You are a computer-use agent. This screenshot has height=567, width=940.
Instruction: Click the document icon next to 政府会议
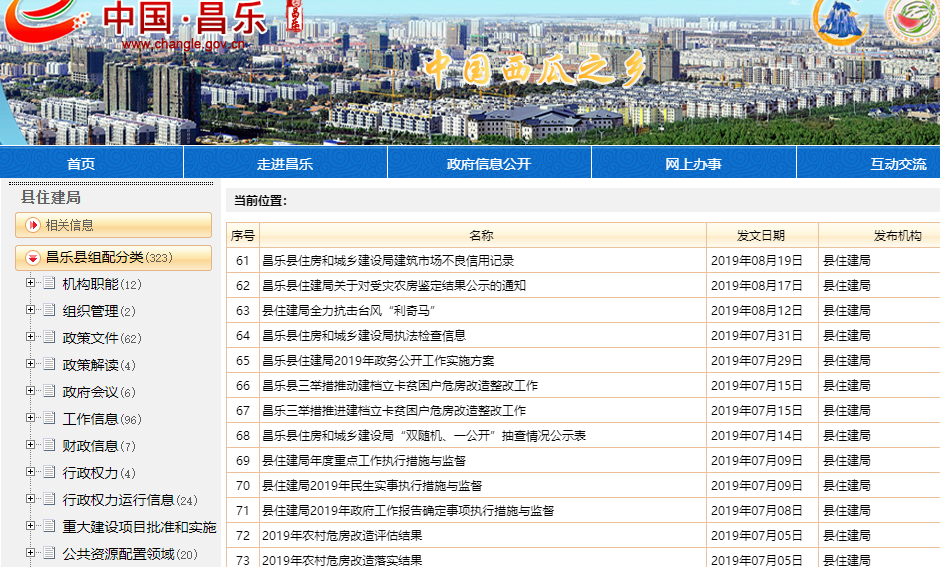49,392
